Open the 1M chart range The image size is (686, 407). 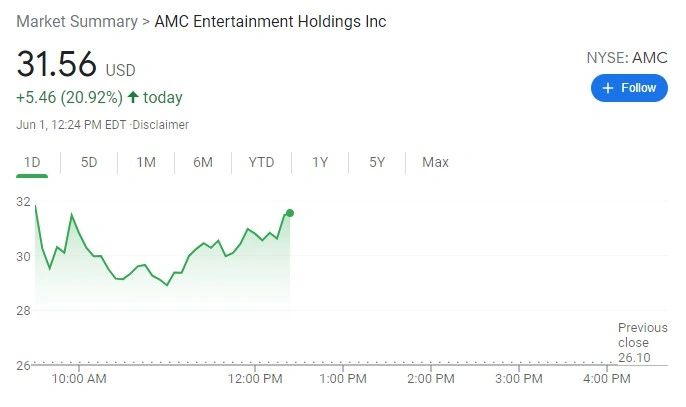point(146,162)
